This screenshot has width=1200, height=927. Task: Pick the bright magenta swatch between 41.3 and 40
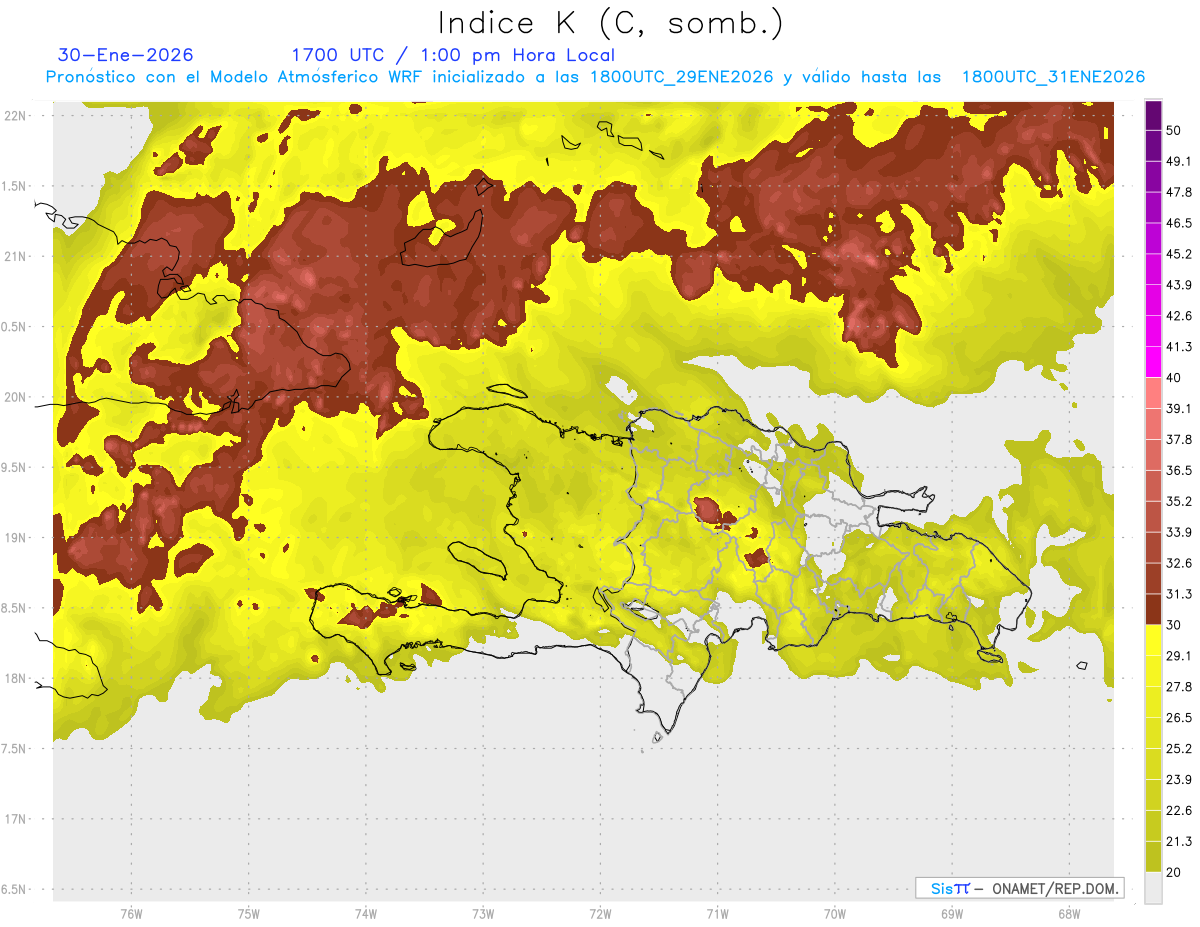[1153, 362]
